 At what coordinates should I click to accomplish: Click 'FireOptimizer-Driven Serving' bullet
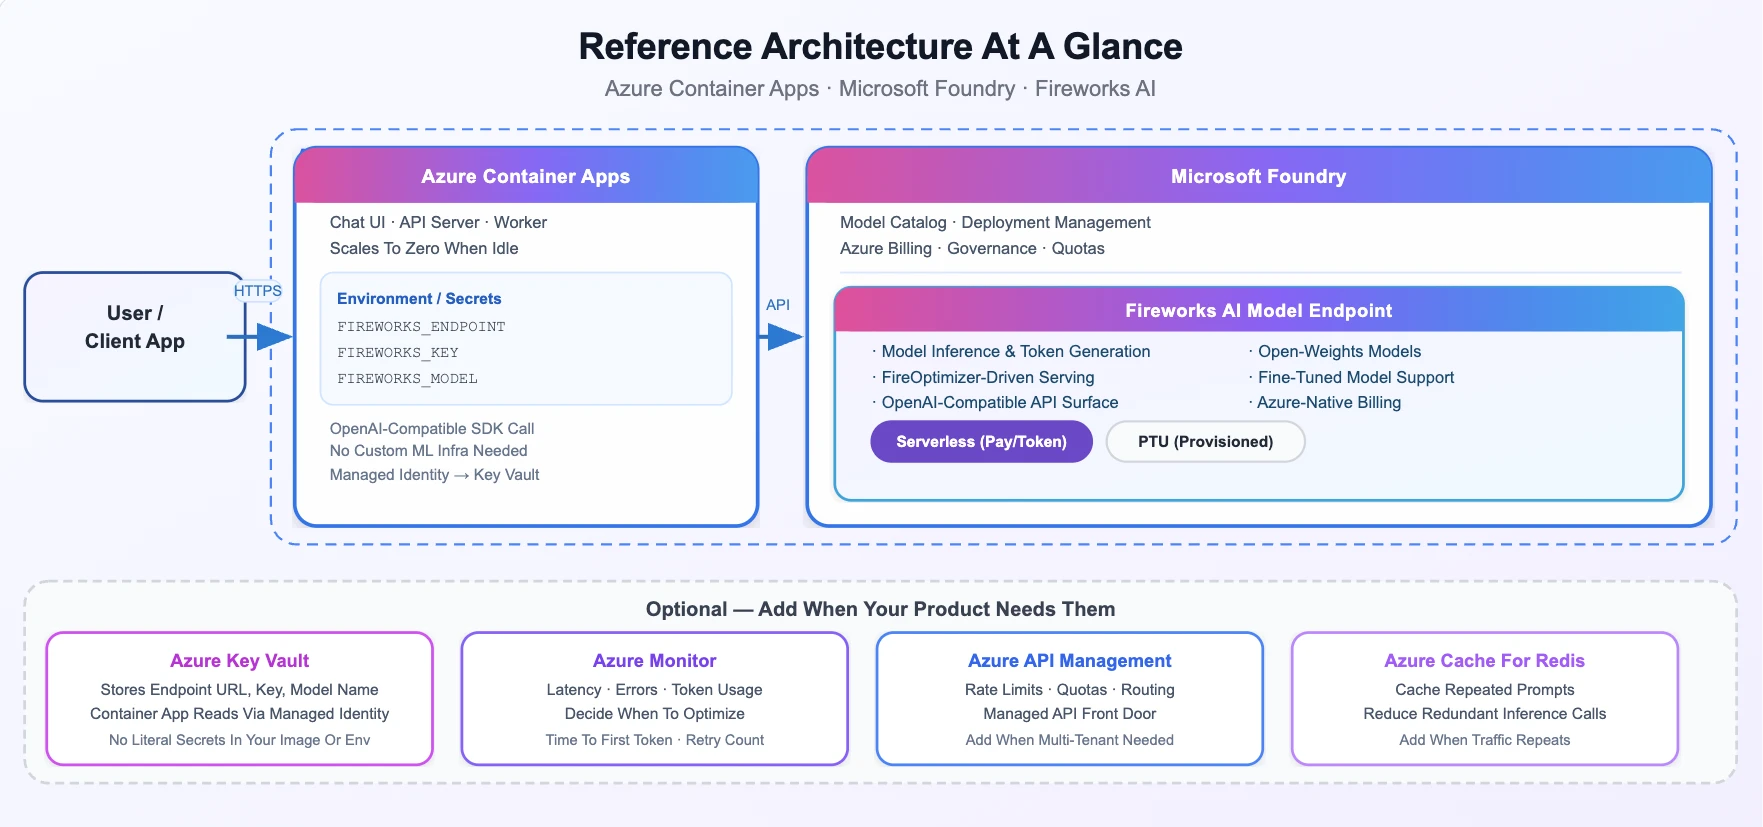coord(983,378)
